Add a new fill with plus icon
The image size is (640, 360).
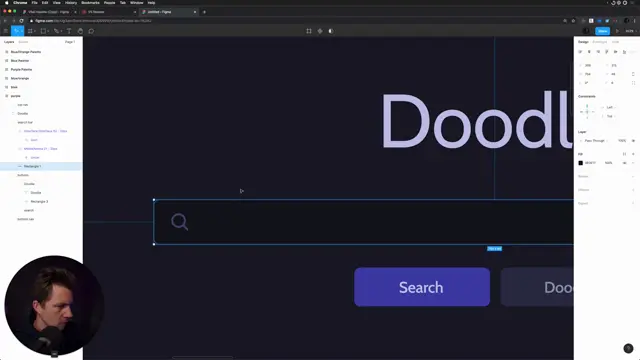[633, 154]
